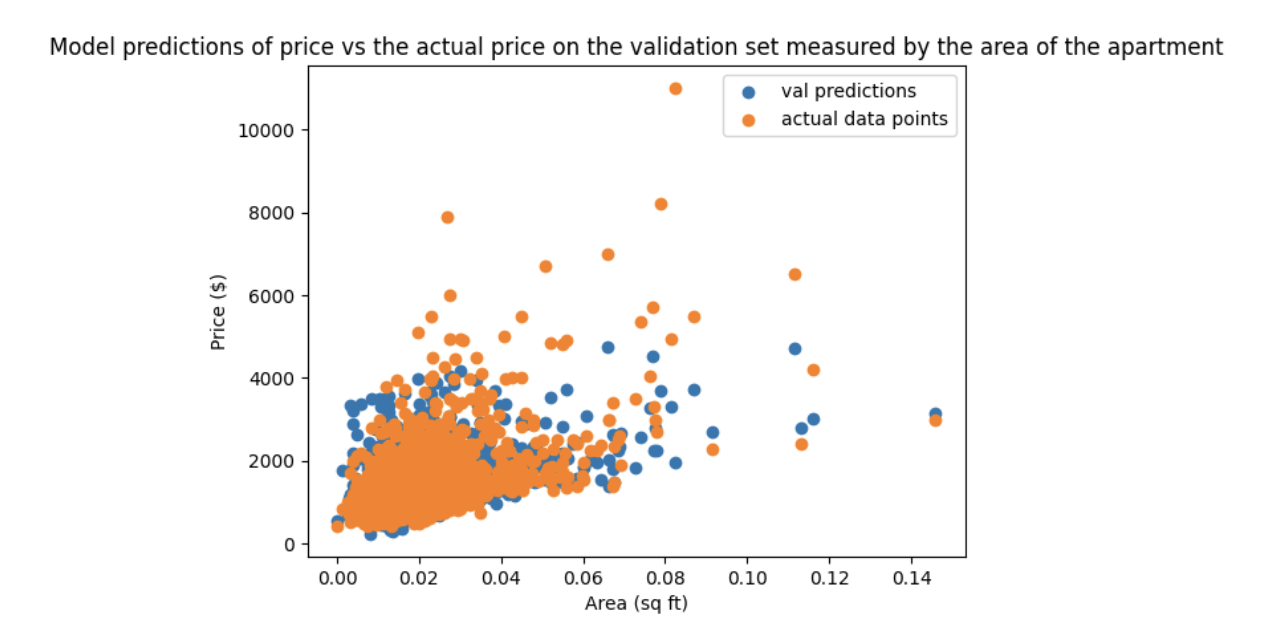Click the orange point just above price 8000
The height and width of the screenshot is (632, 1272).
(661, 204)
